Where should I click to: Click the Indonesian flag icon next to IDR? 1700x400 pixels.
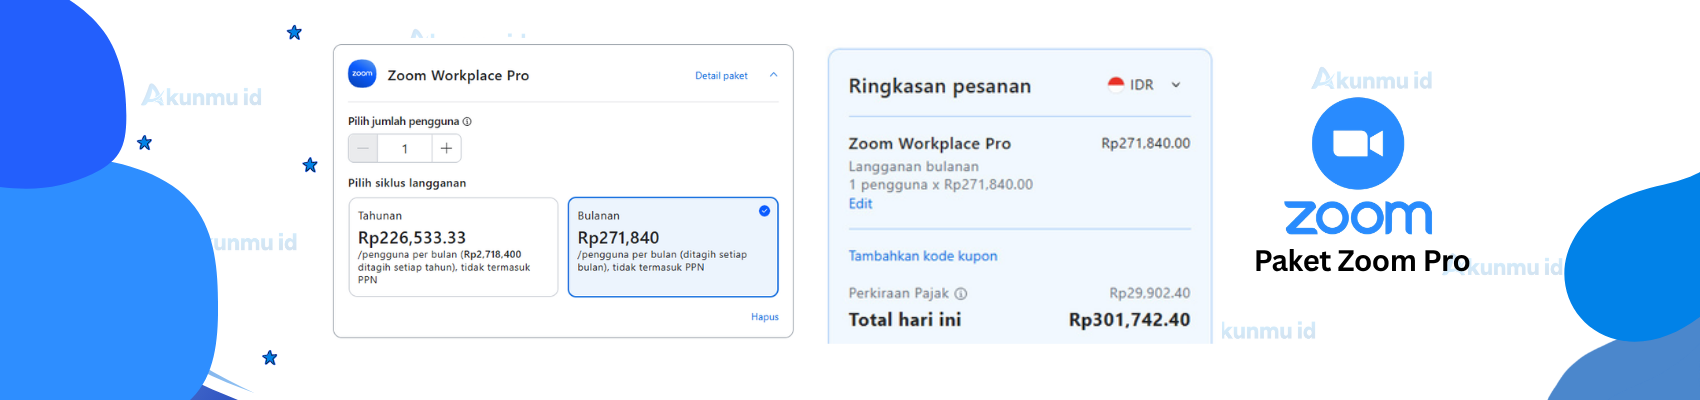click(x=1116, y=84)
